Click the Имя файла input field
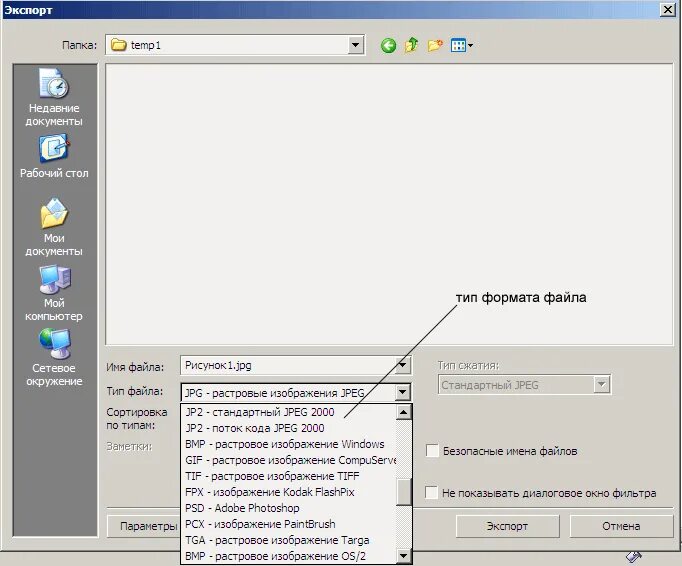Image resolution: width=682 pixels, height=566 pixels. point(288,365)
